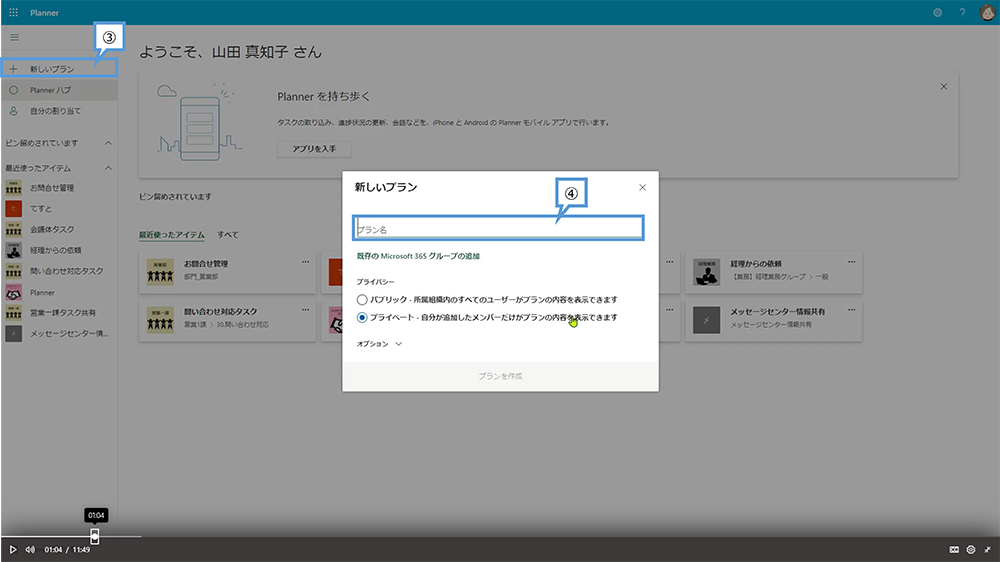Open お問合せ管理 plan card title
Screen dimensions: 1000x562
click(x=206, y=263)
